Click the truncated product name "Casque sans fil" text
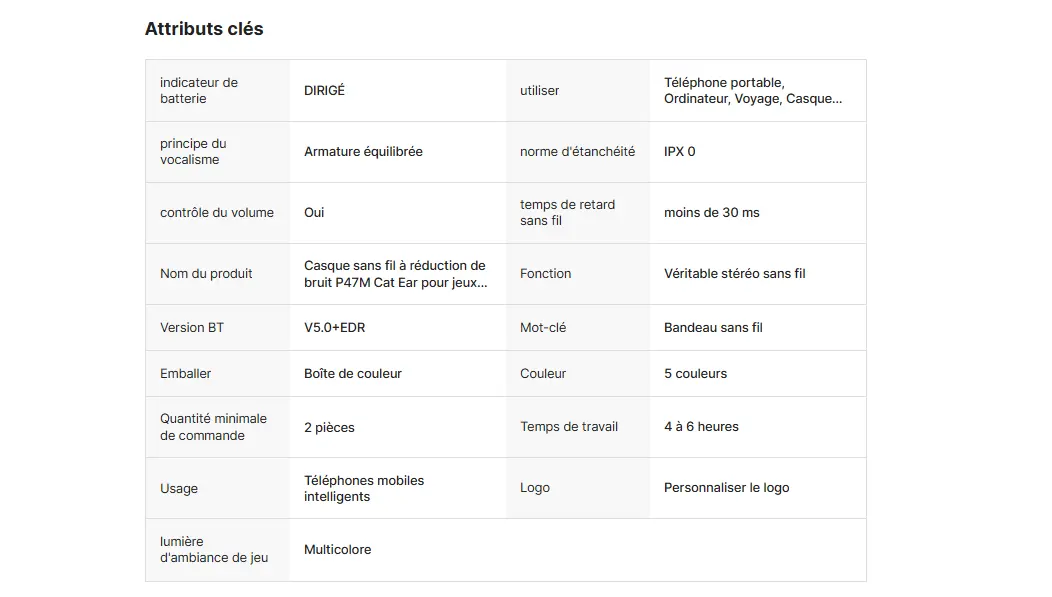 pos(395,274)
